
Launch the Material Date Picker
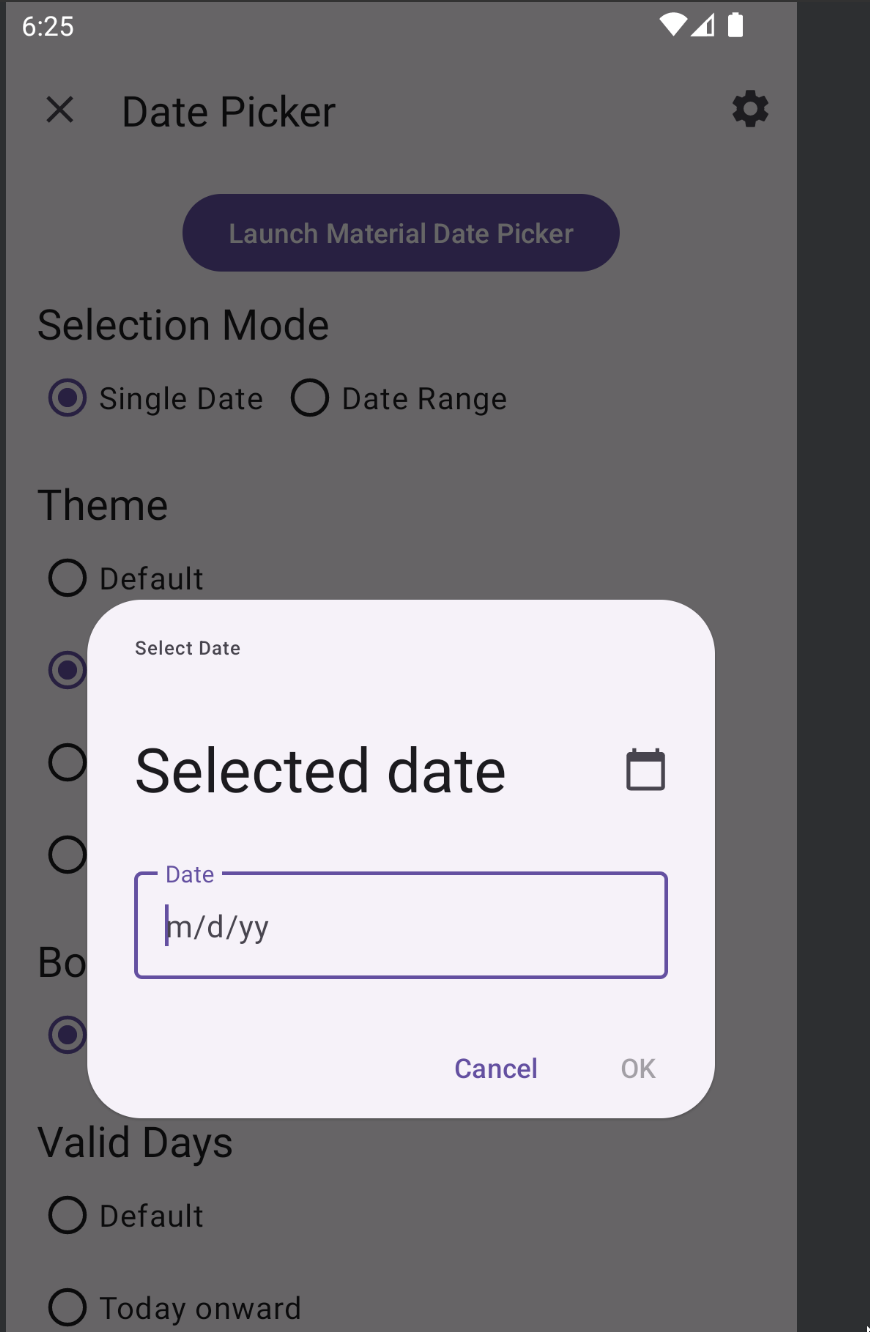pos(400,233)
